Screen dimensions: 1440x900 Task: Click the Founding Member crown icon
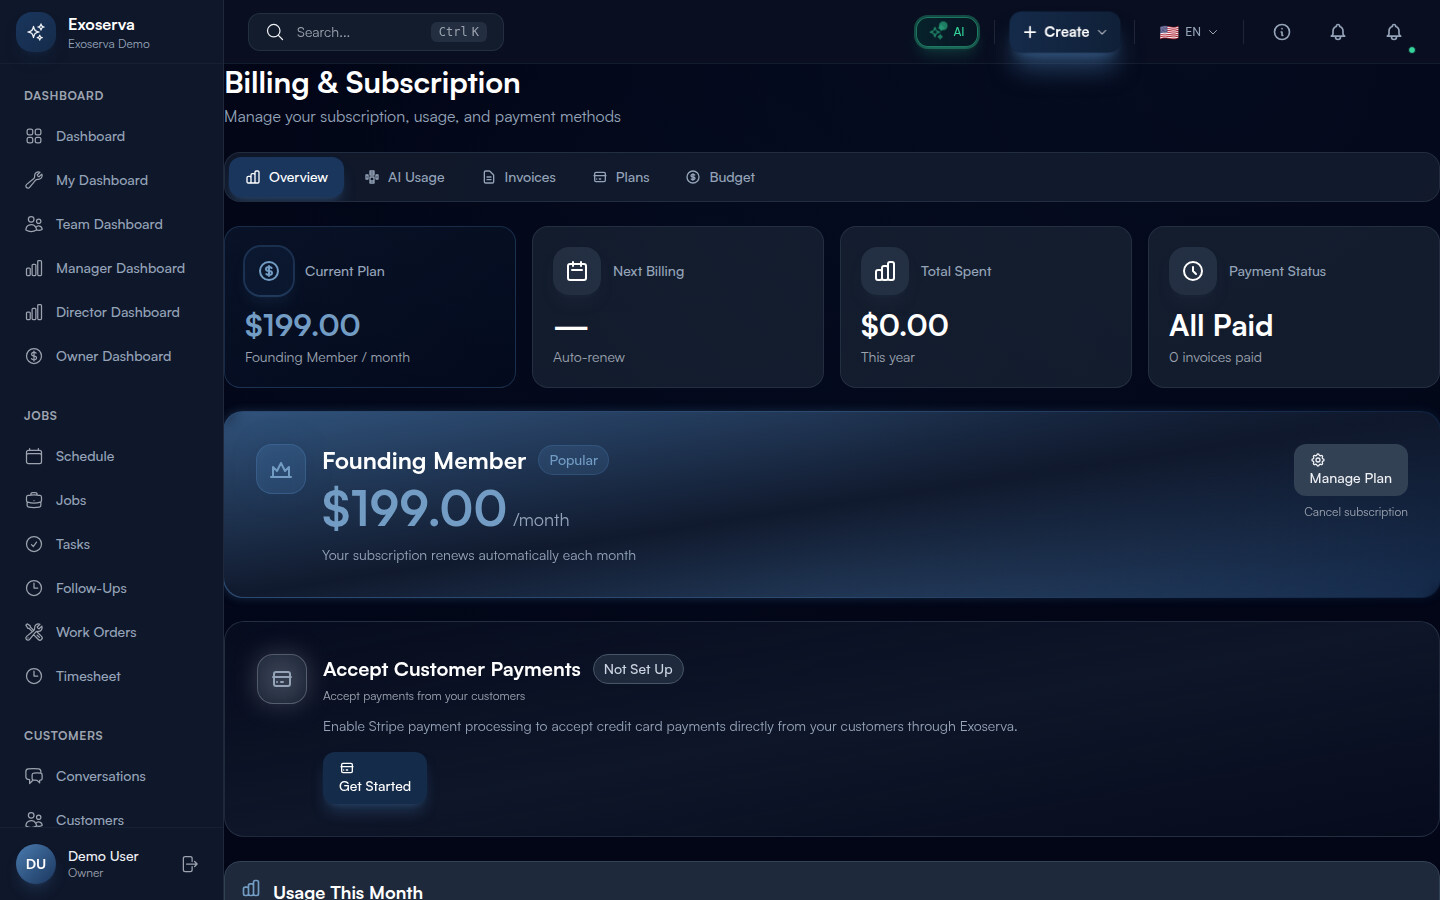click(281, 469)
